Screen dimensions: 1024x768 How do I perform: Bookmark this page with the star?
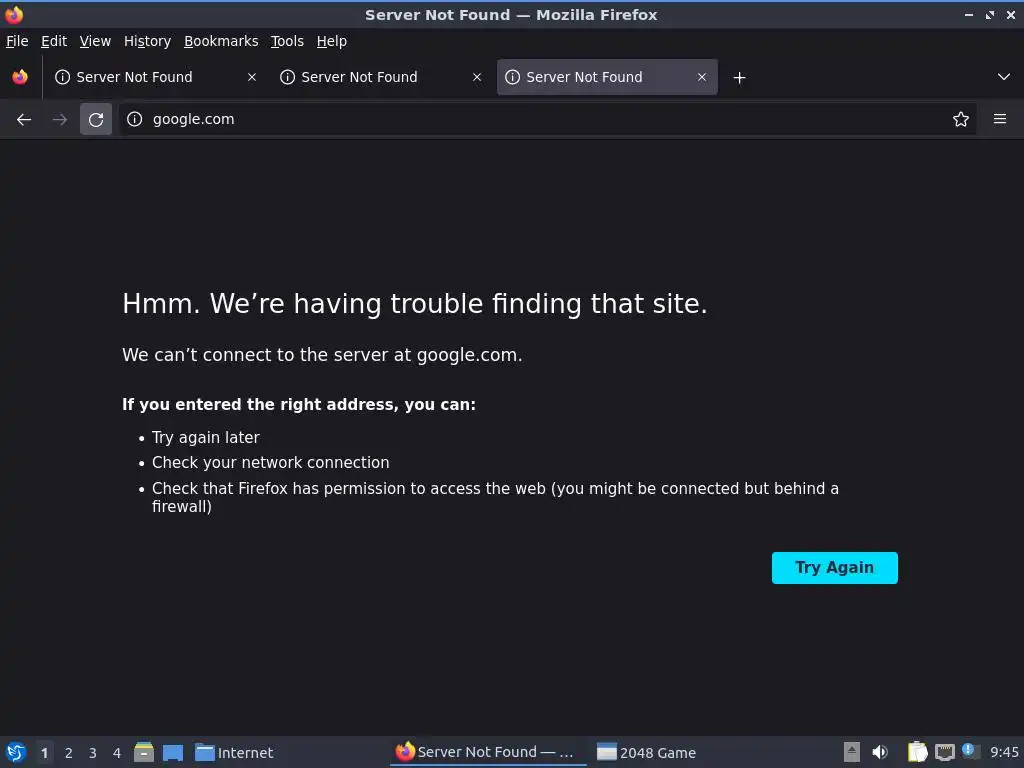point(961,119)
